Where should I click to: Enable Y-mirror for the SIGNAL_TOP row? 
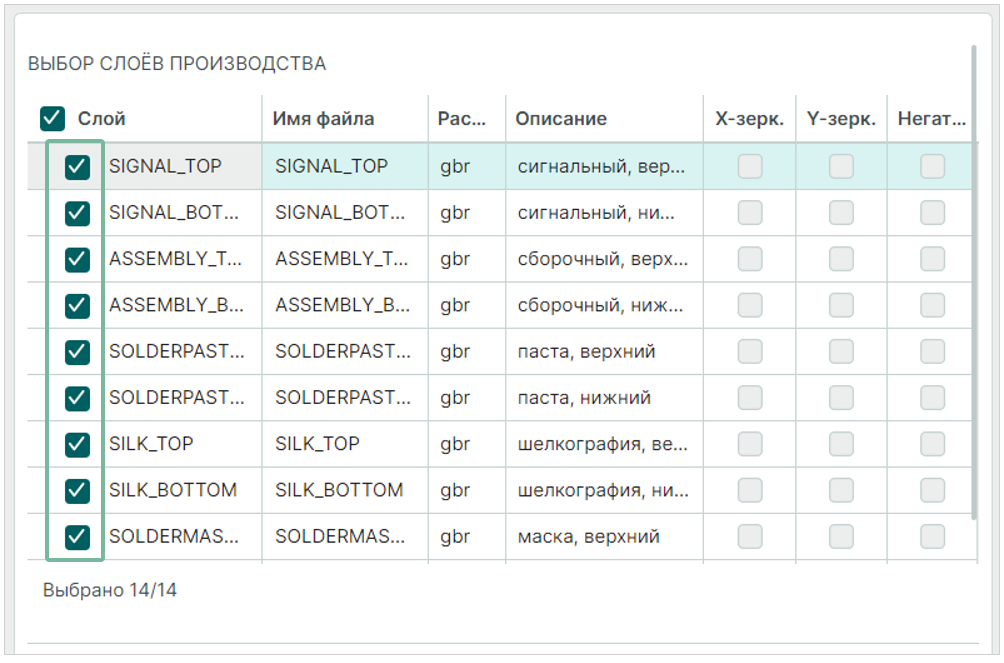click(x=841, y=167)
